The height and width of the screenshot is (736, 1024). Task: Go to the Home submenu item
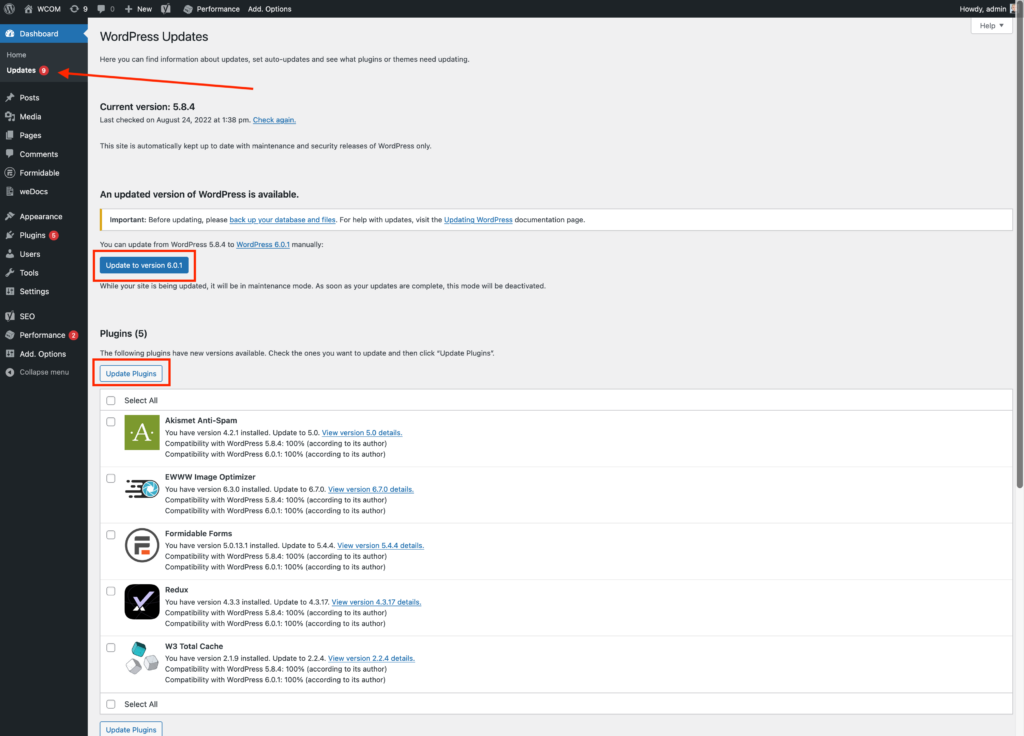point(16,55)
